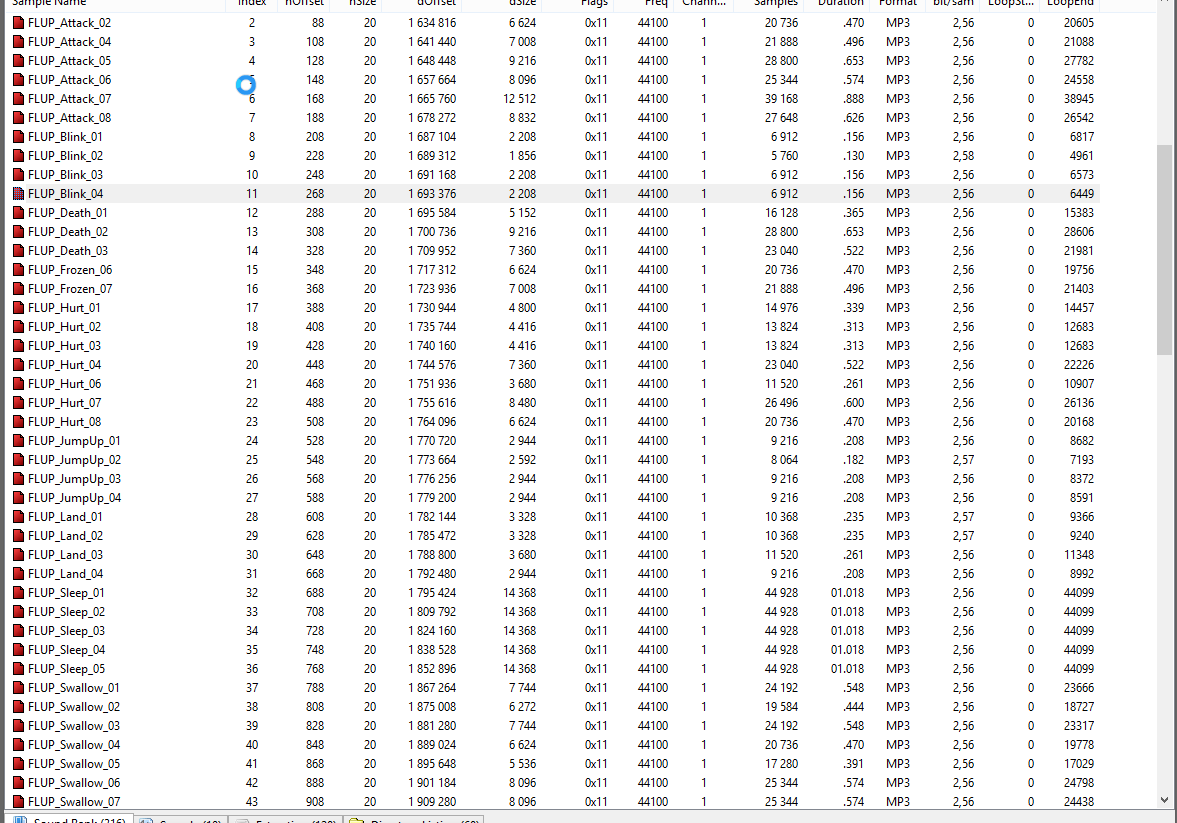Screen dimensions: 1177x823
Task: Switch to the Sound Bank (216) tab
Action: click(71, 820)
